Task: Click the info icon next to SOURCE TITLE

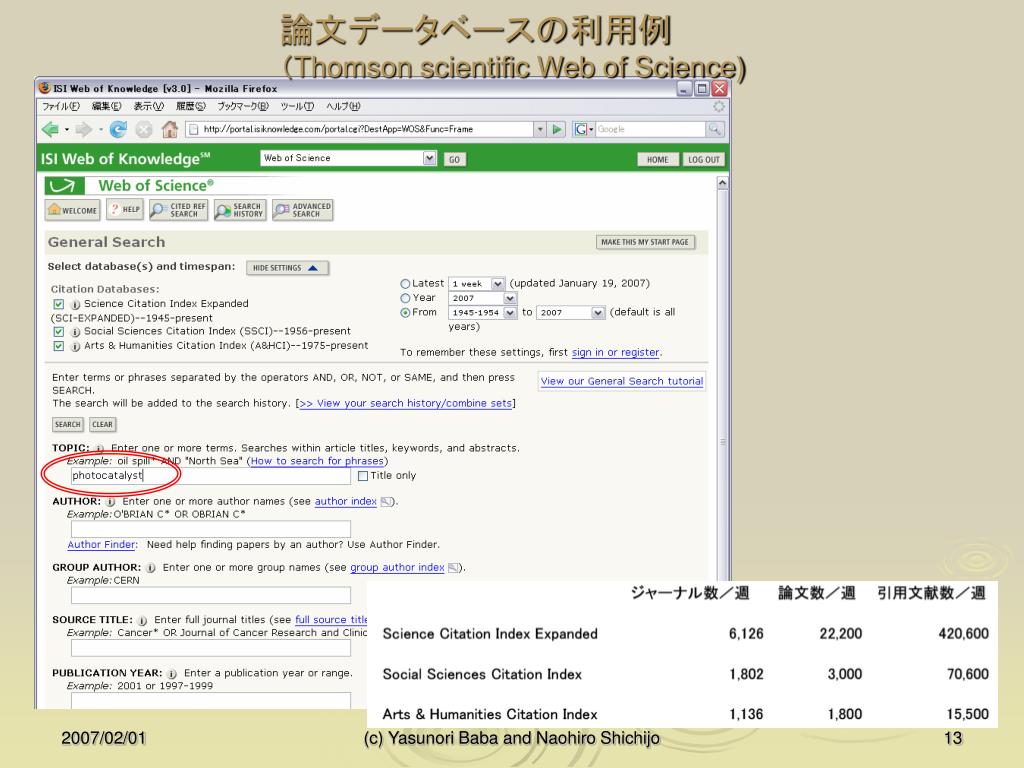Action: coord(142,620)
